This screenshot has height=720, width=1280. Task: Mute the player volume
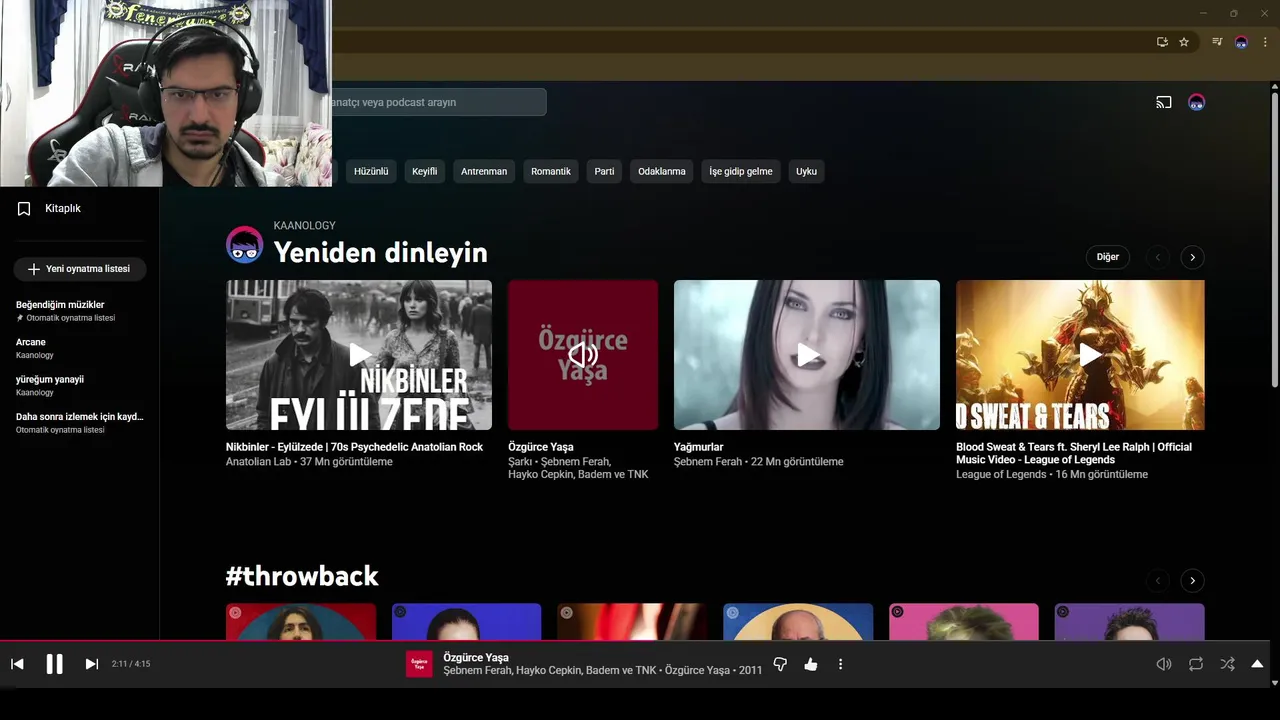point(1164,664)
